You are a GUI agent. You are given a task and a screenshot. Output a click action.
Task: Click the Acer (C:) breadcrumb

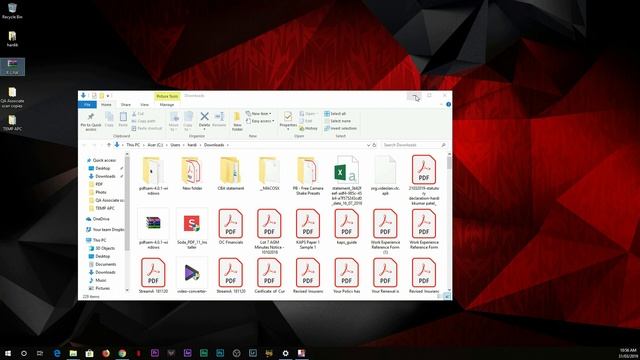[x=155, y=145]
